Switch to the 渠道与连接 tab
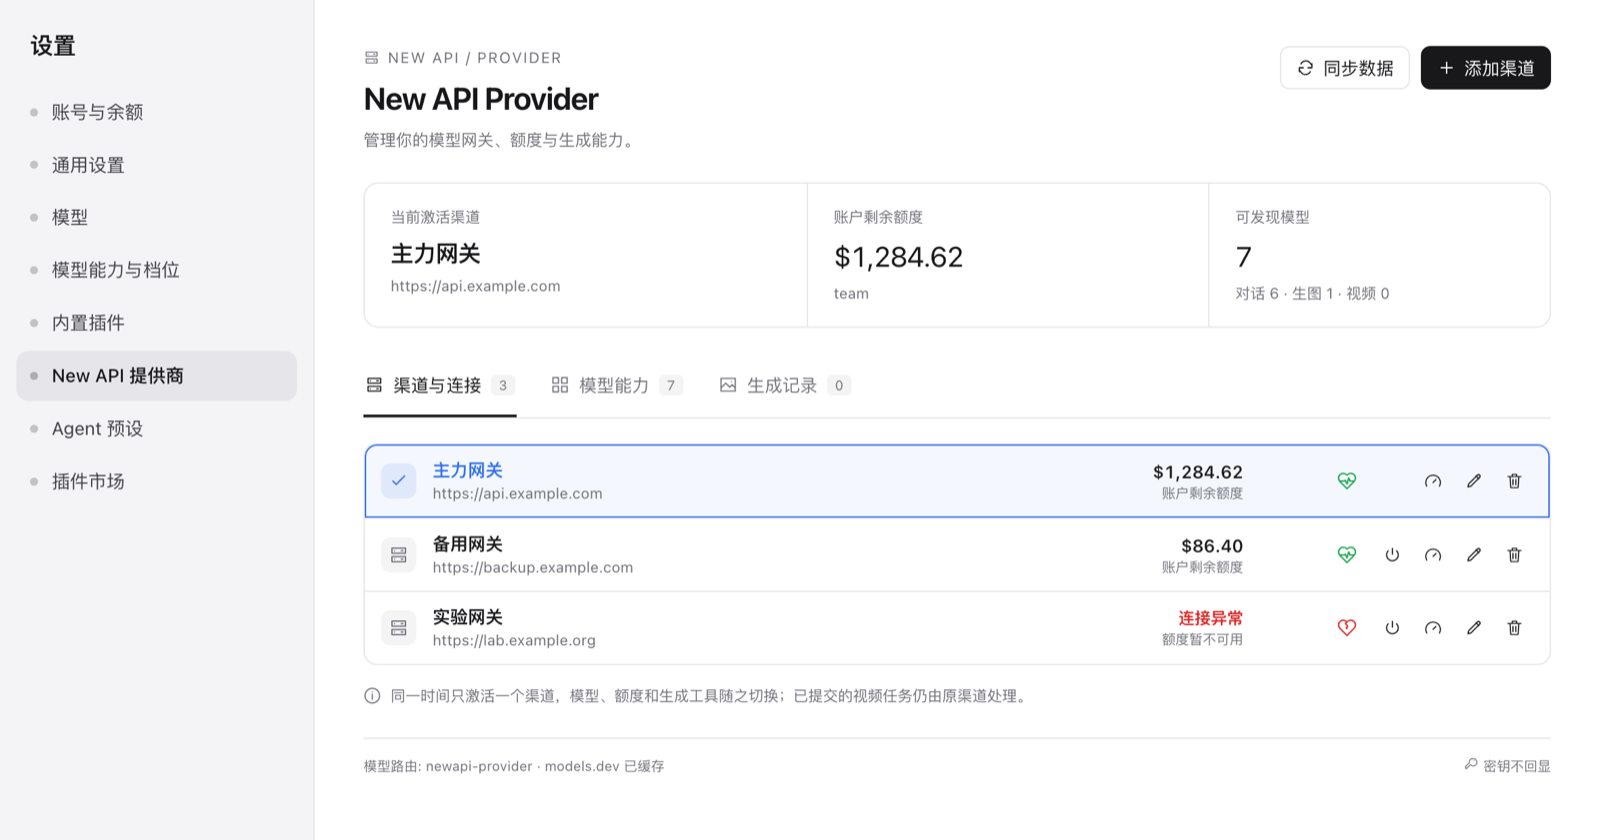This screenshot has width=1600, height=840. (440, 386)
